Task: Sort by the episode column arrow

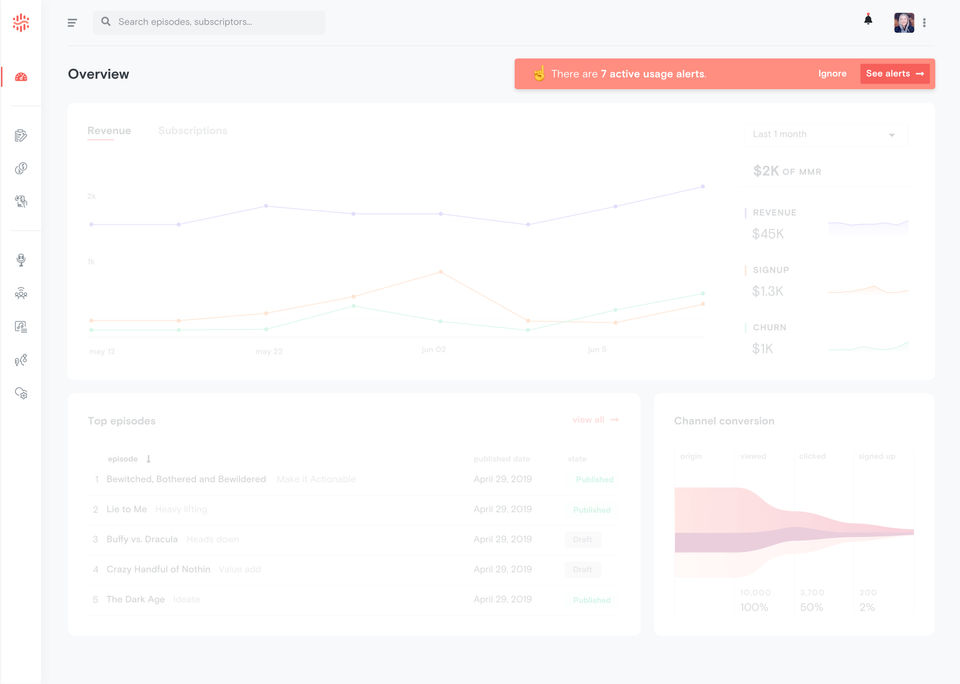Action: [148, 459]
